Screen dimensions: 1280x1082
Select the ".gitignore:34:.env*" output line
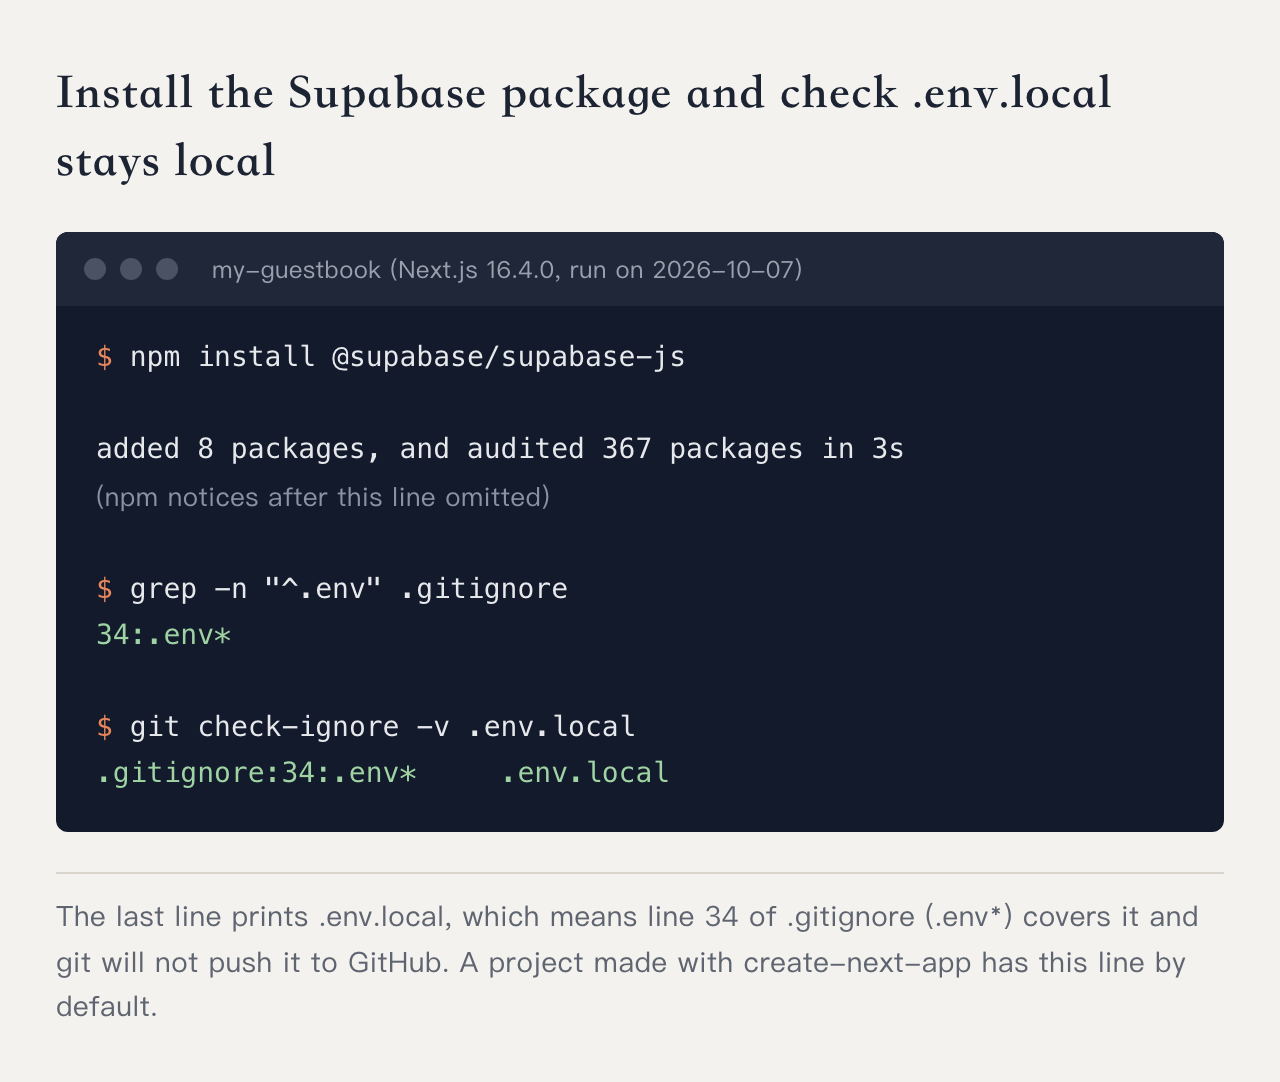383,773
